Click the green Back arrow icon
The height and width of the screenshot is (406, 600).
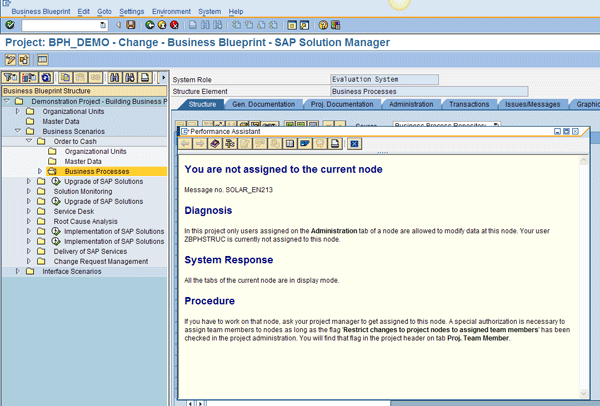tap(150, 24)
